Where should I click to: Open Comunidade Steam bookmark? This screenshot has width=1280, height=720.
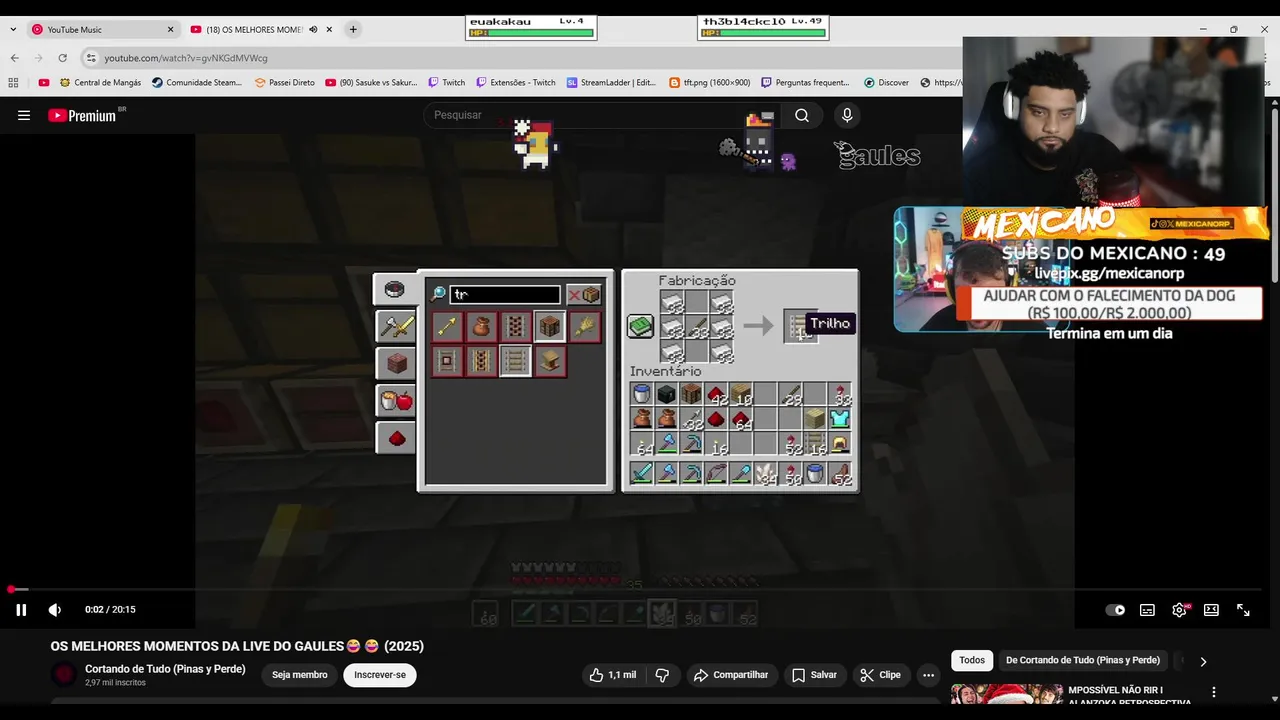point(197,83)
